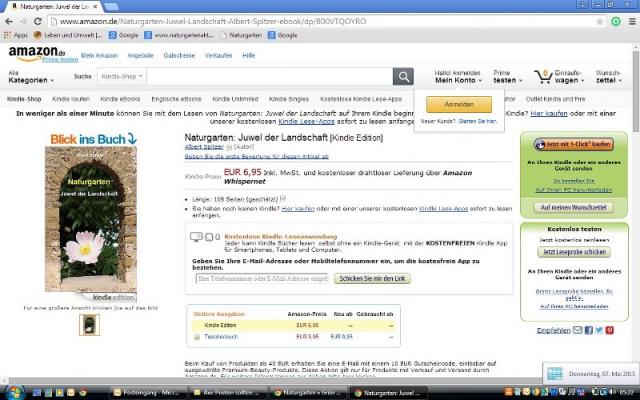
Task: Open new browser tab
Action: click(x=111, y=7)
